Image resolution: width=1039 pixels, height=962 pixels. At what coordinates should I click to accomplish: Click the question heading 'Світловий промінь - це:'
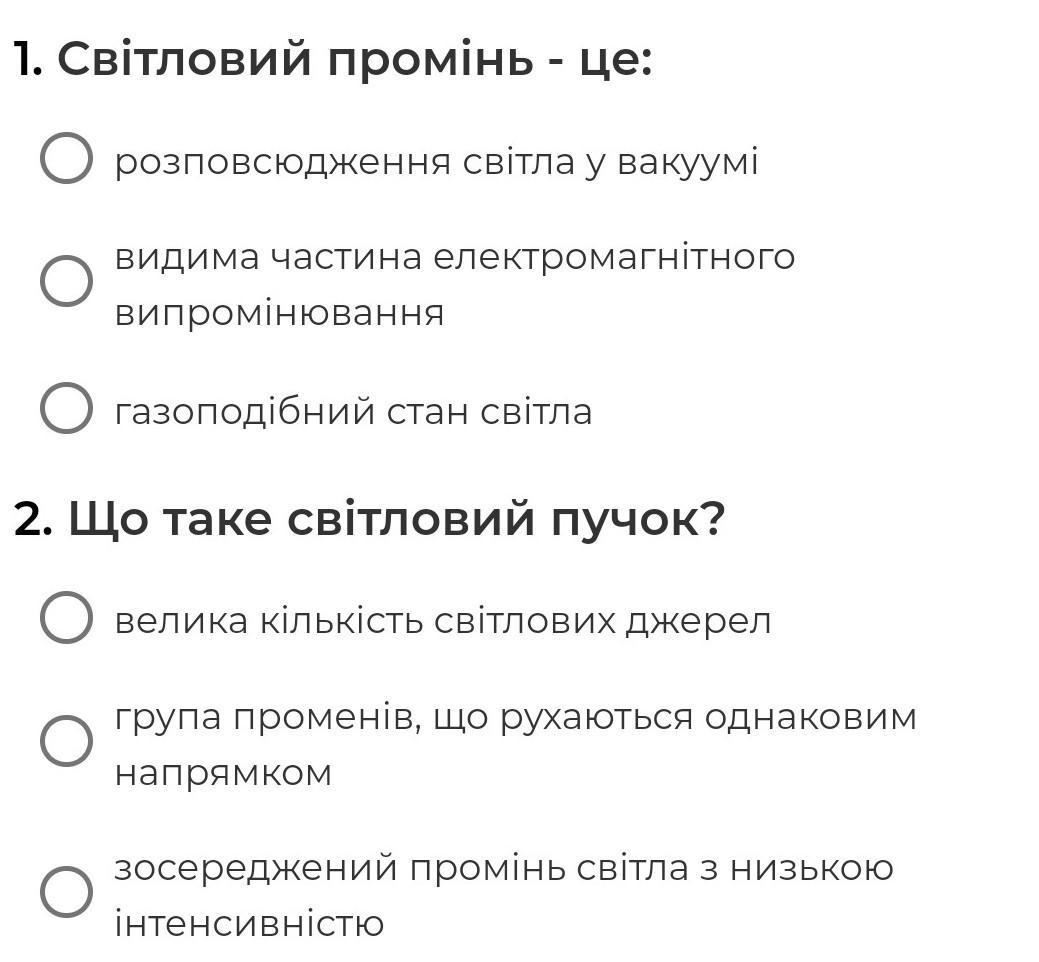354,60
